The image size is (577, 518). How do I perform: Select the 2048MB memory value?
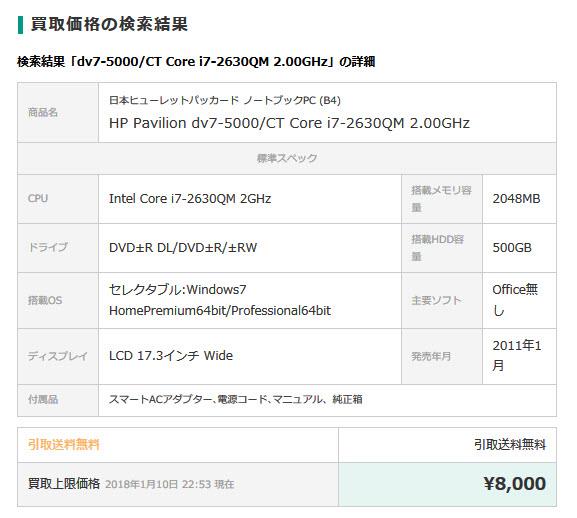point(516,199)
